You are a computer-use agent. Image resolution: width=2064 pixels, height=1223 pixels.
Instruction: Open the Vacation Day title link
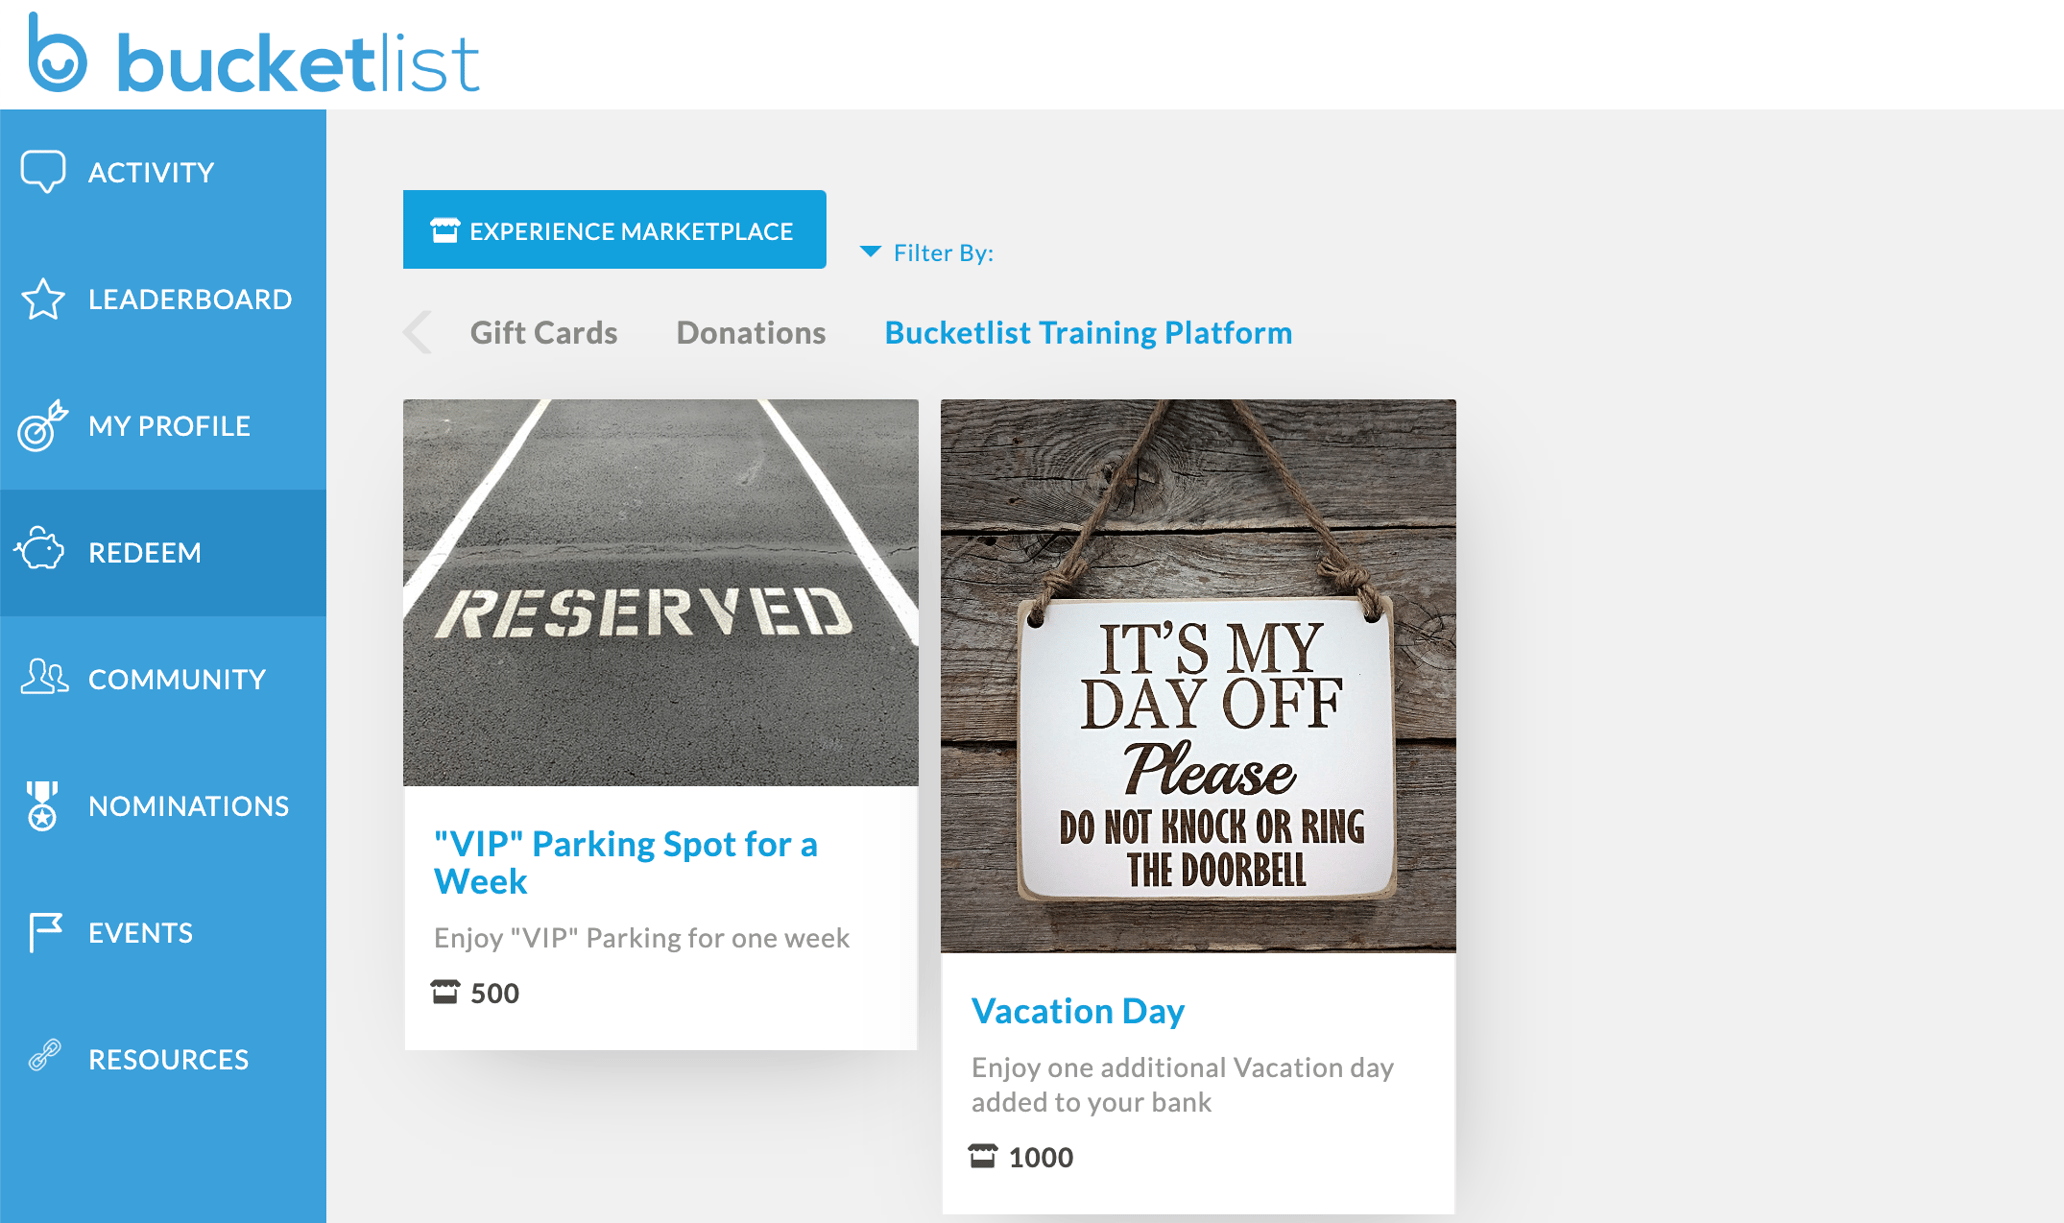tap(1078, 1011)
